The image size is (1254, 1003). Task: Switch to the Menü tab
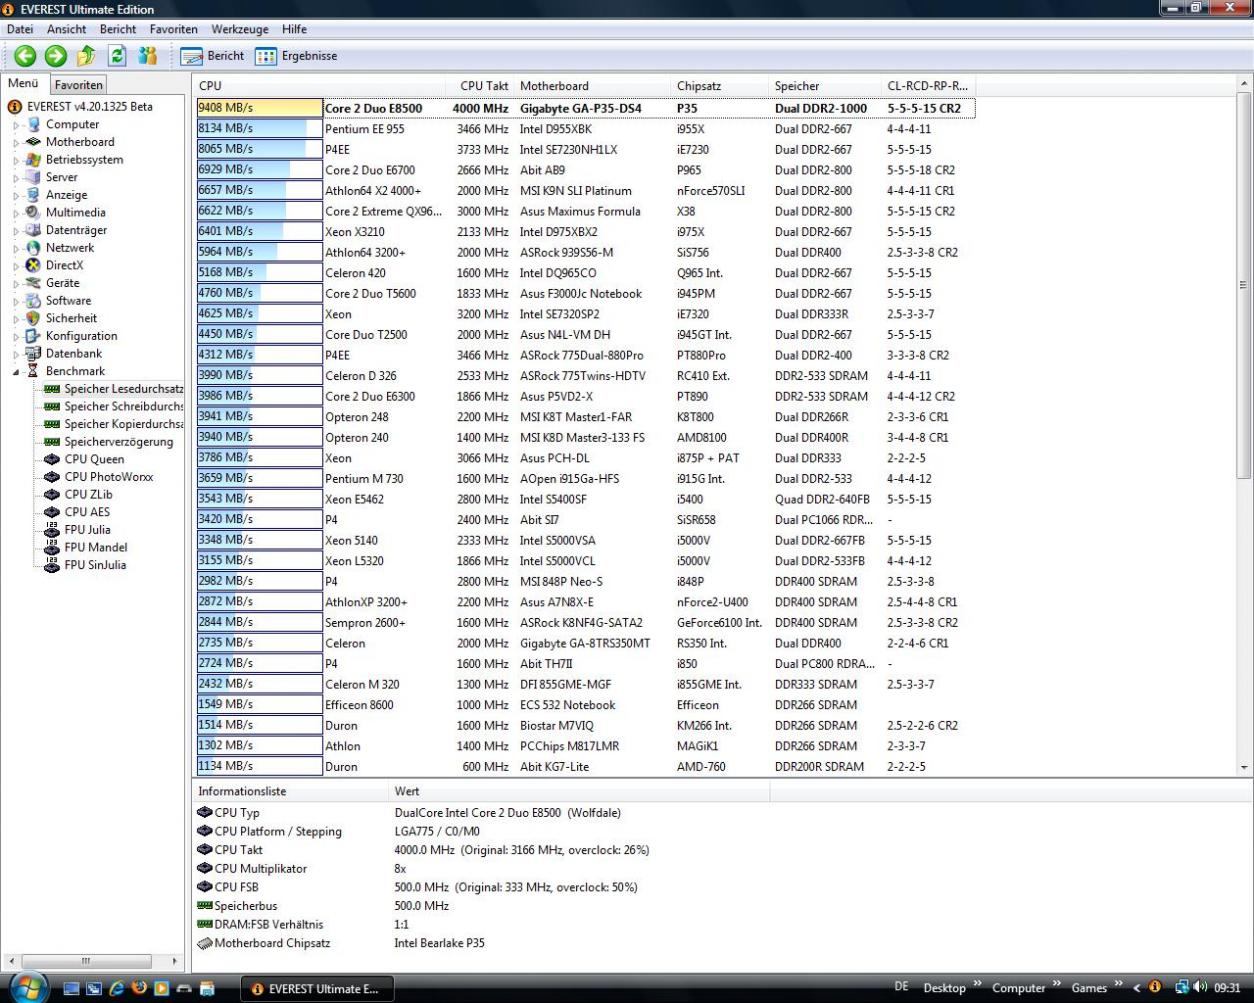pos(23,85)
